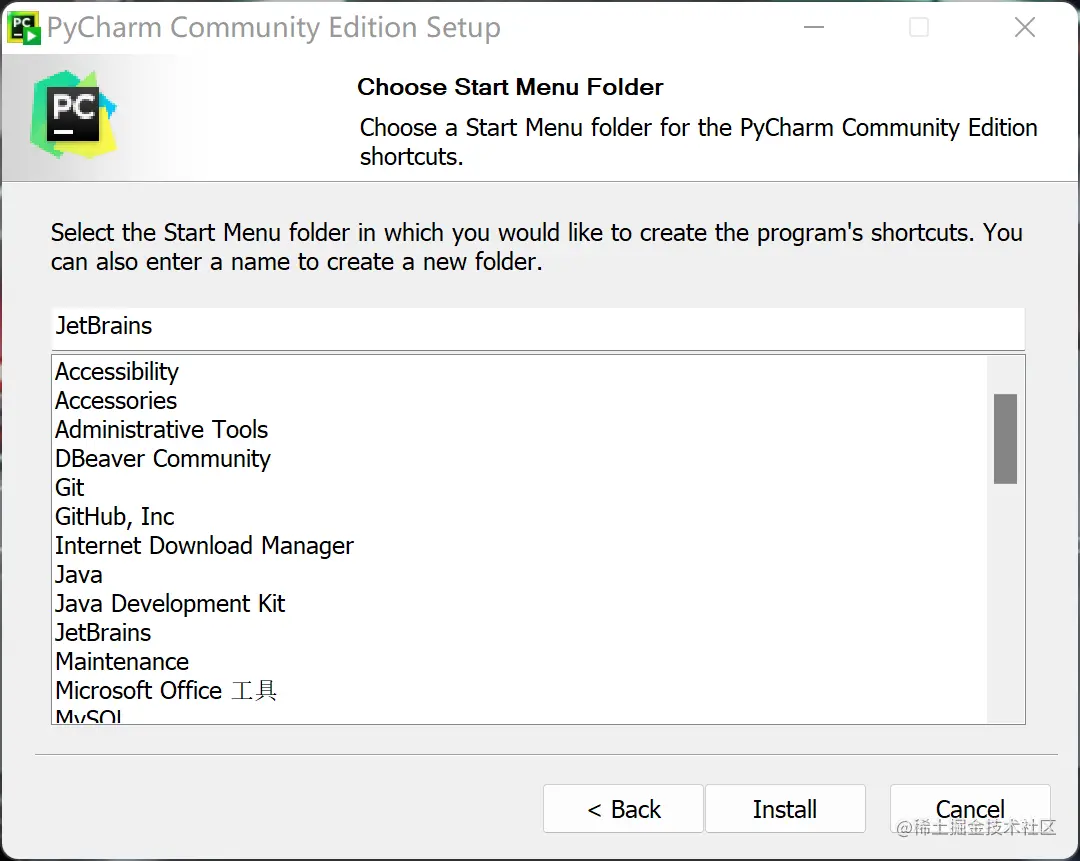
Task: Select the Accessories folder entry
Action: tap(116, 401)
